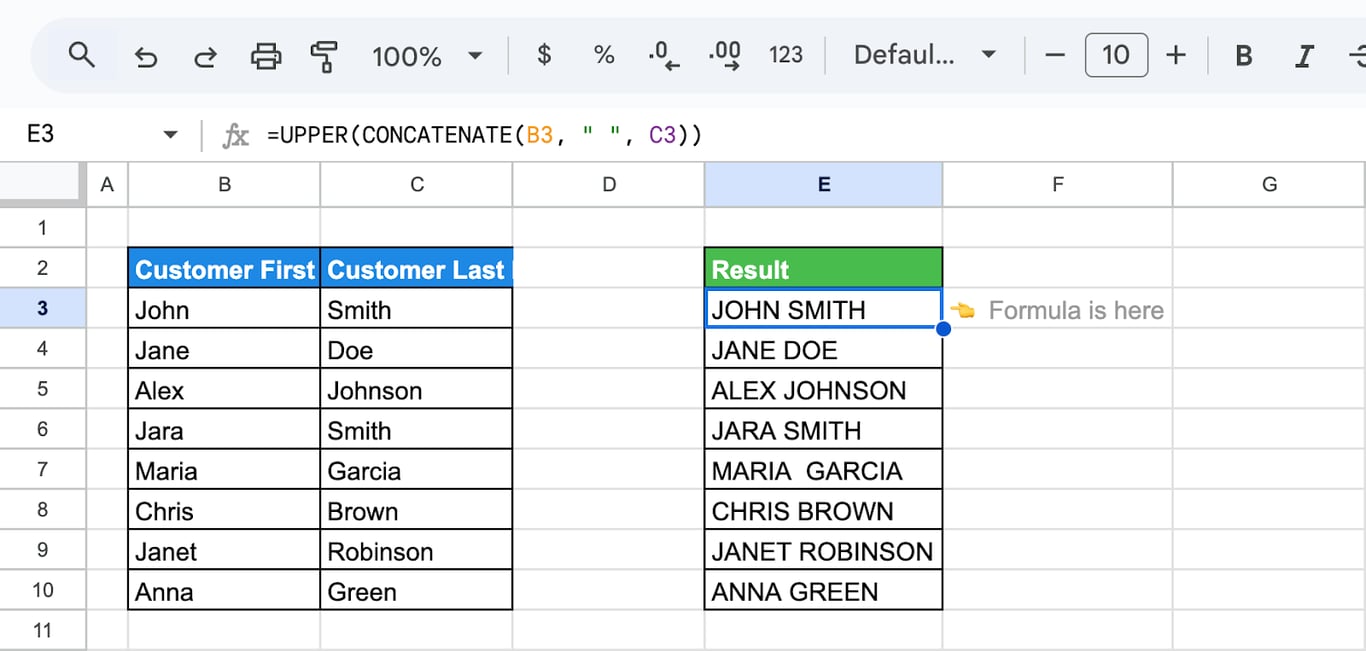Undo the last action

point(146,57)
